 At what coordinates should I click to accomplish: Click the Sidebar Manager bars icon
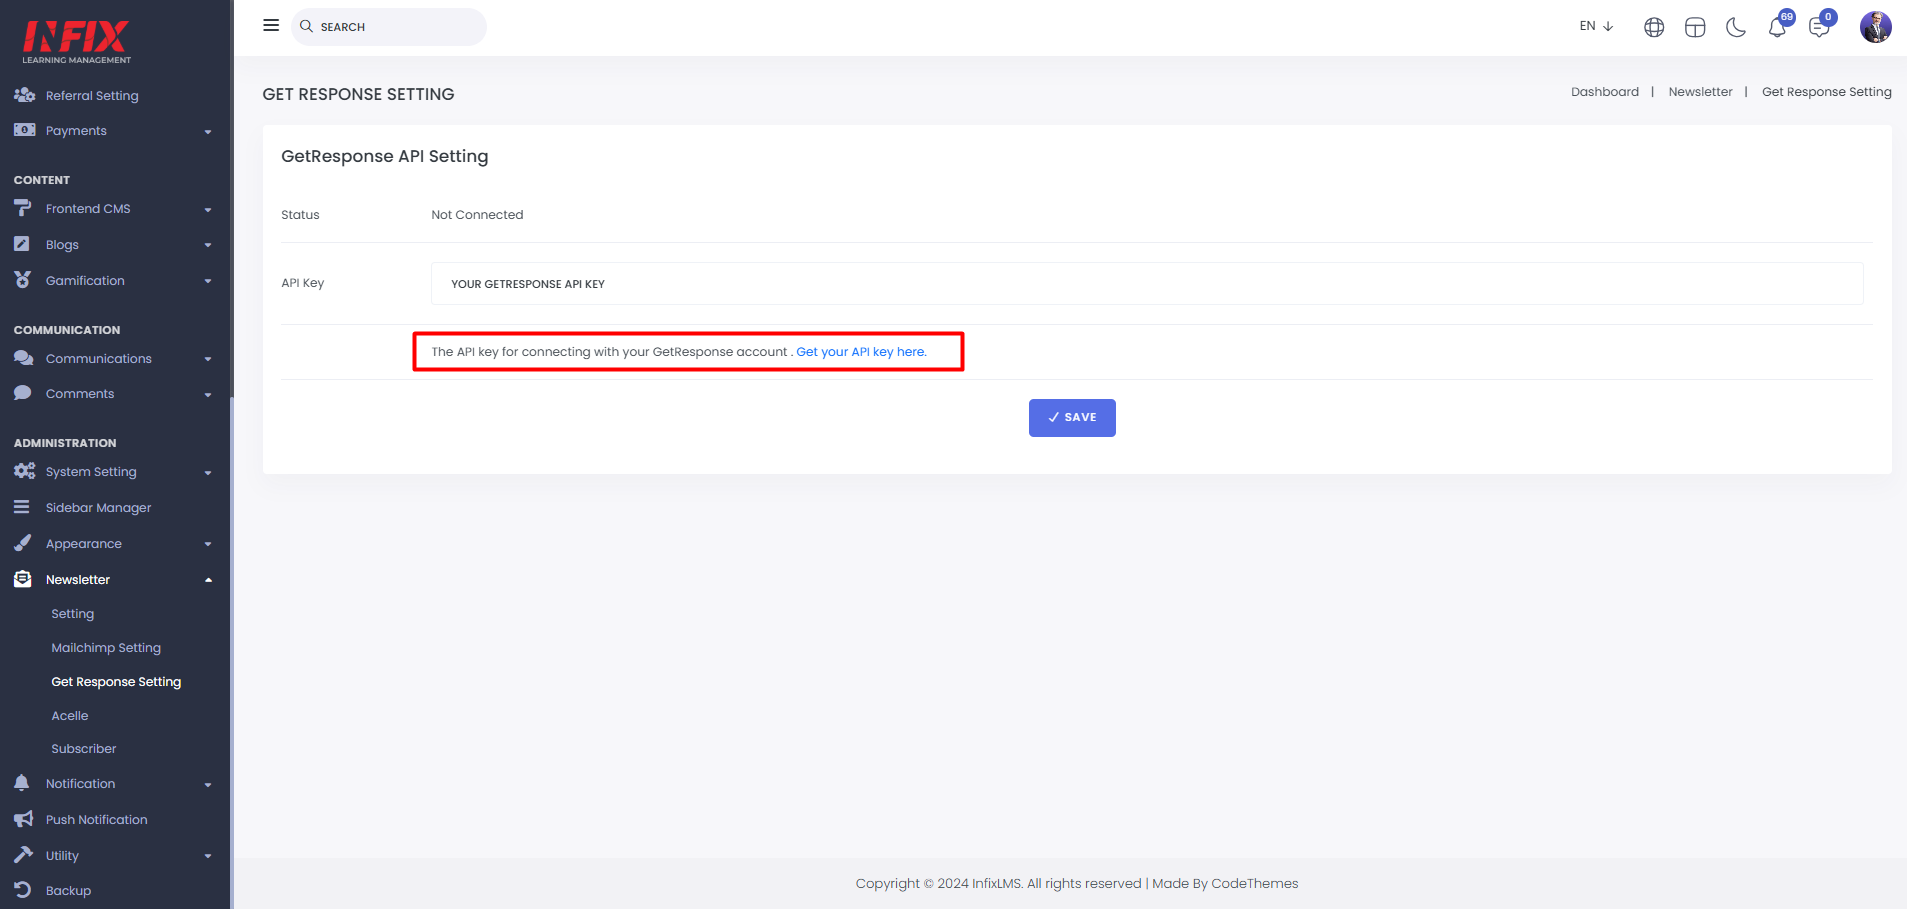coord(21,507)
